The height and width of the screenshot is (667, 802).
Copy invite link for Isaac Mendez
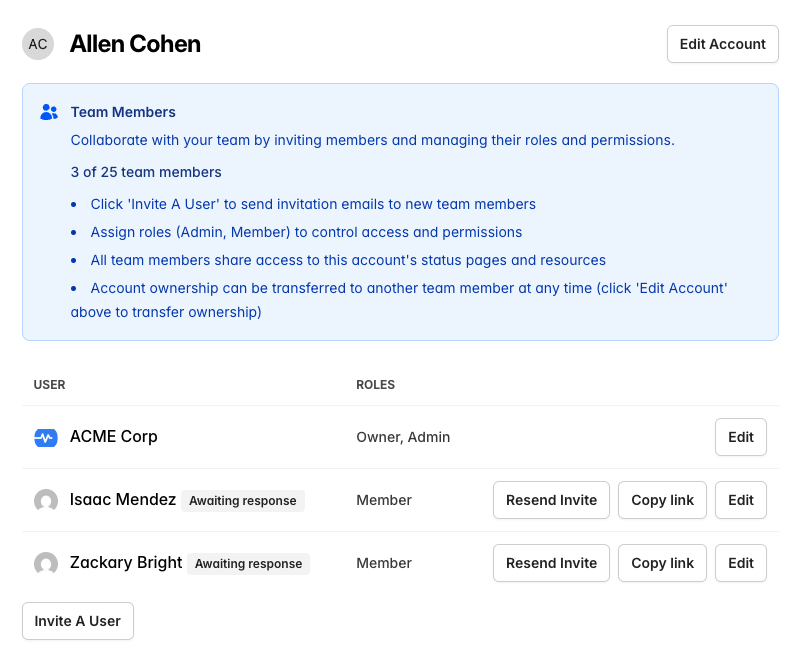coord(662,500)
